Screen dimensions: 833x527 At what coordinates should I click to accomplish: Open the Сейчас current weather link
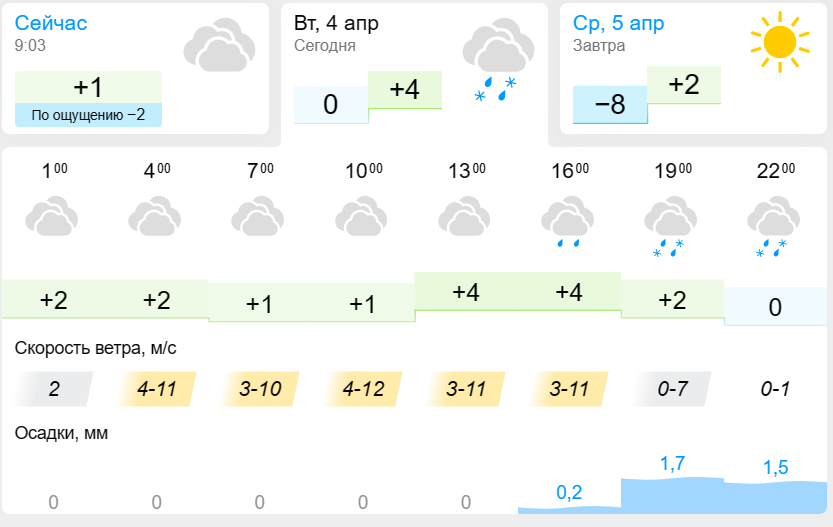tap(50, 23)
